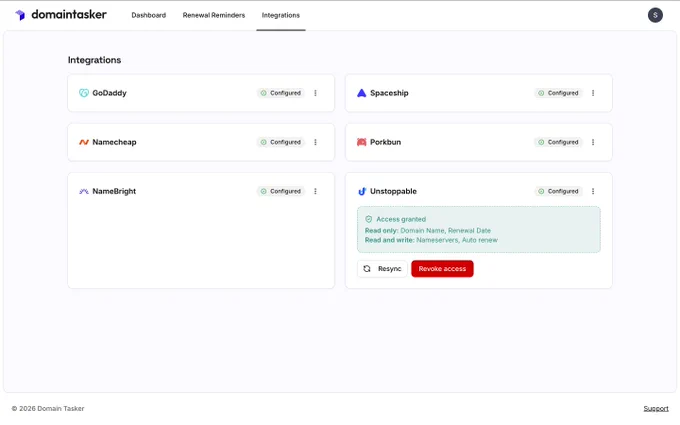Open Unstoppable three-dot options menu

(593, 191)
